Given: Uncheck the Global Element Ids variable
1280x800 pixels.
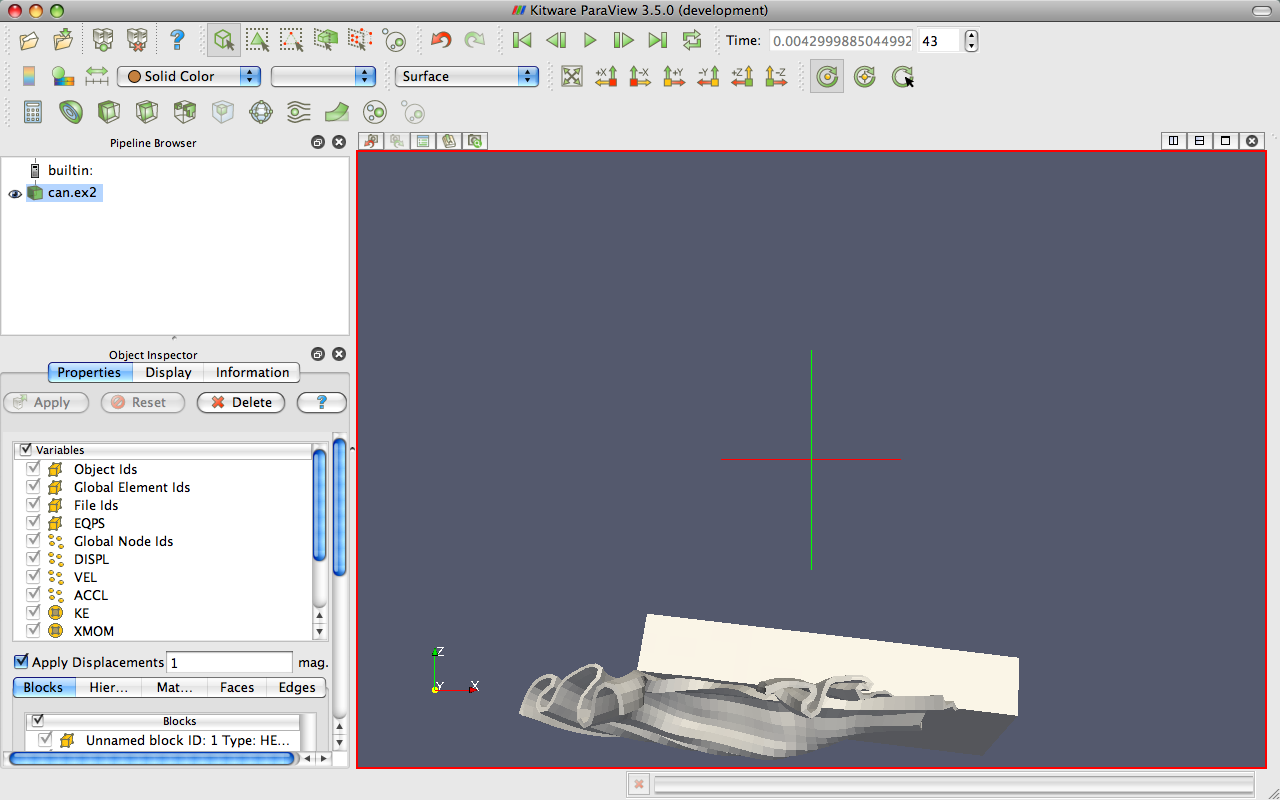Looking at the screenshot, I should coord(33,487).
